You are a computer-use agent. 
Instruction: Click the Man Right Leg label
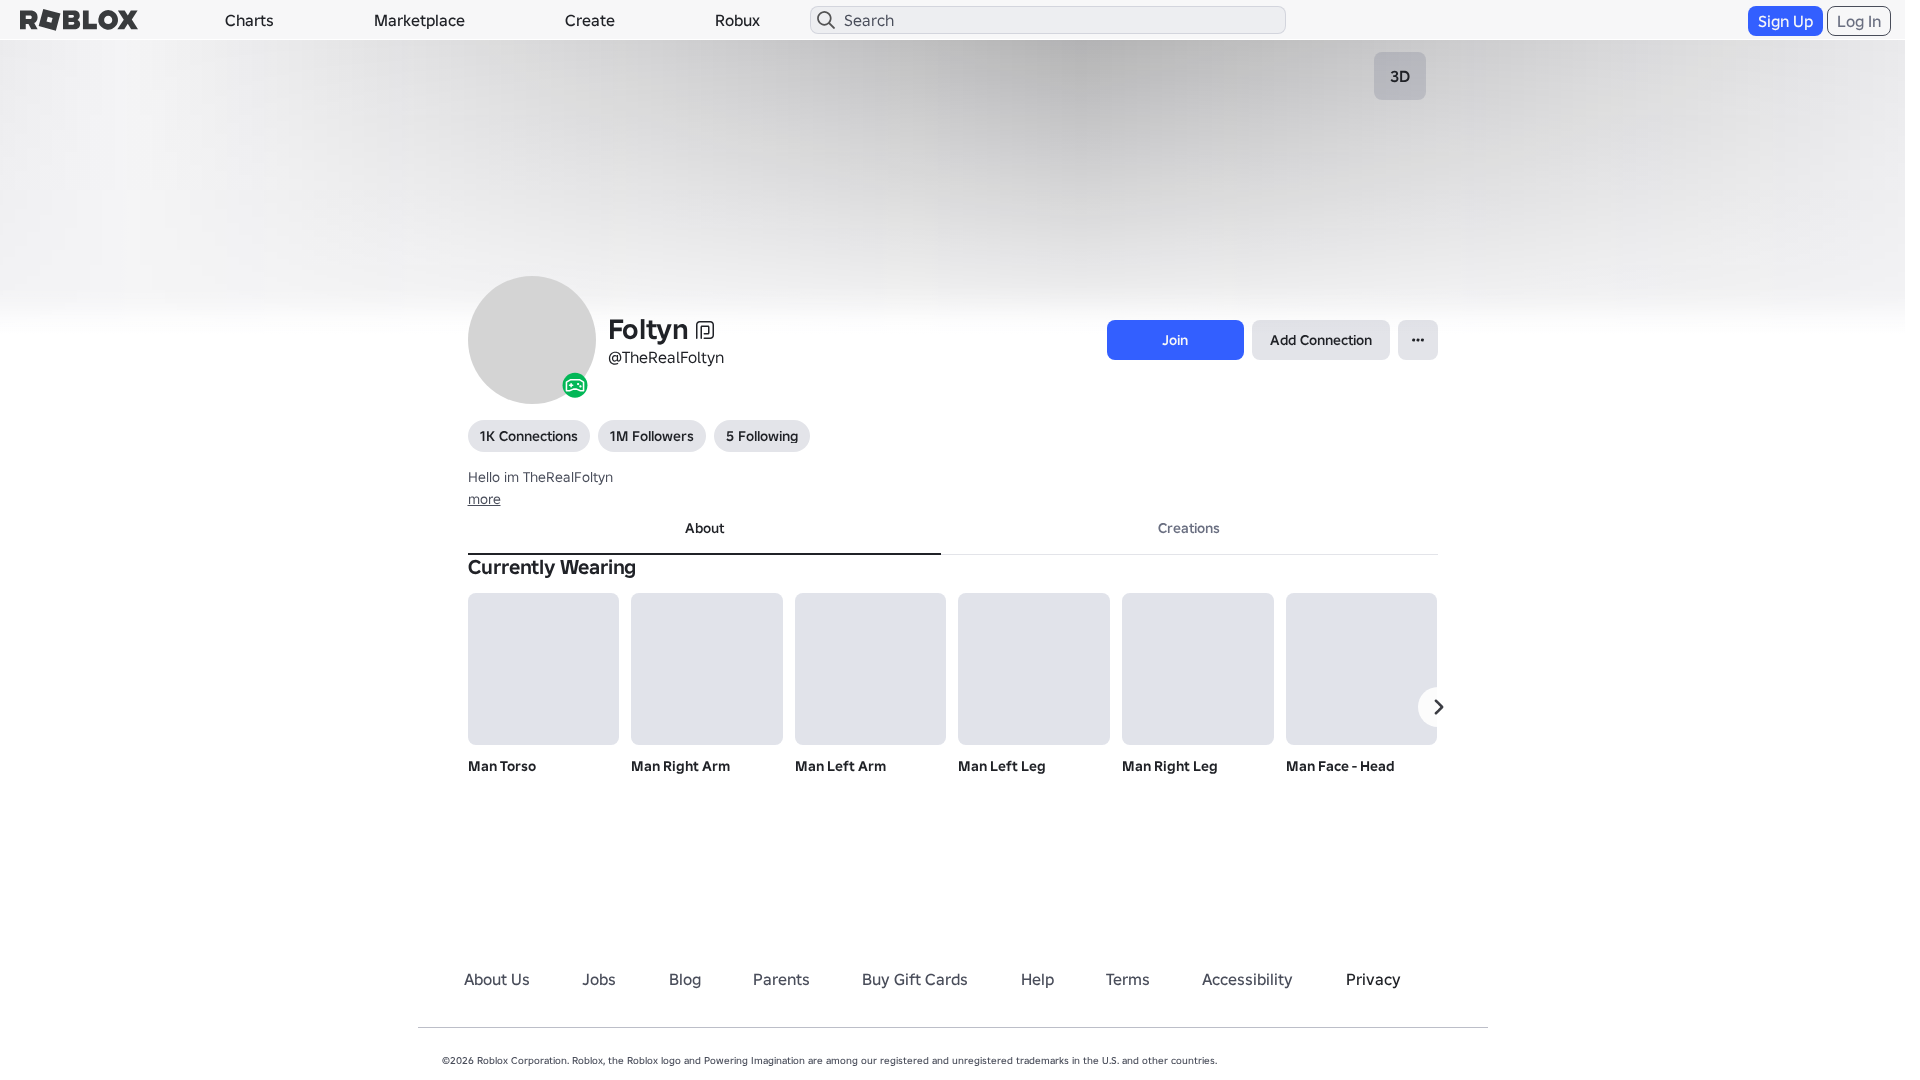point(1170,766)
